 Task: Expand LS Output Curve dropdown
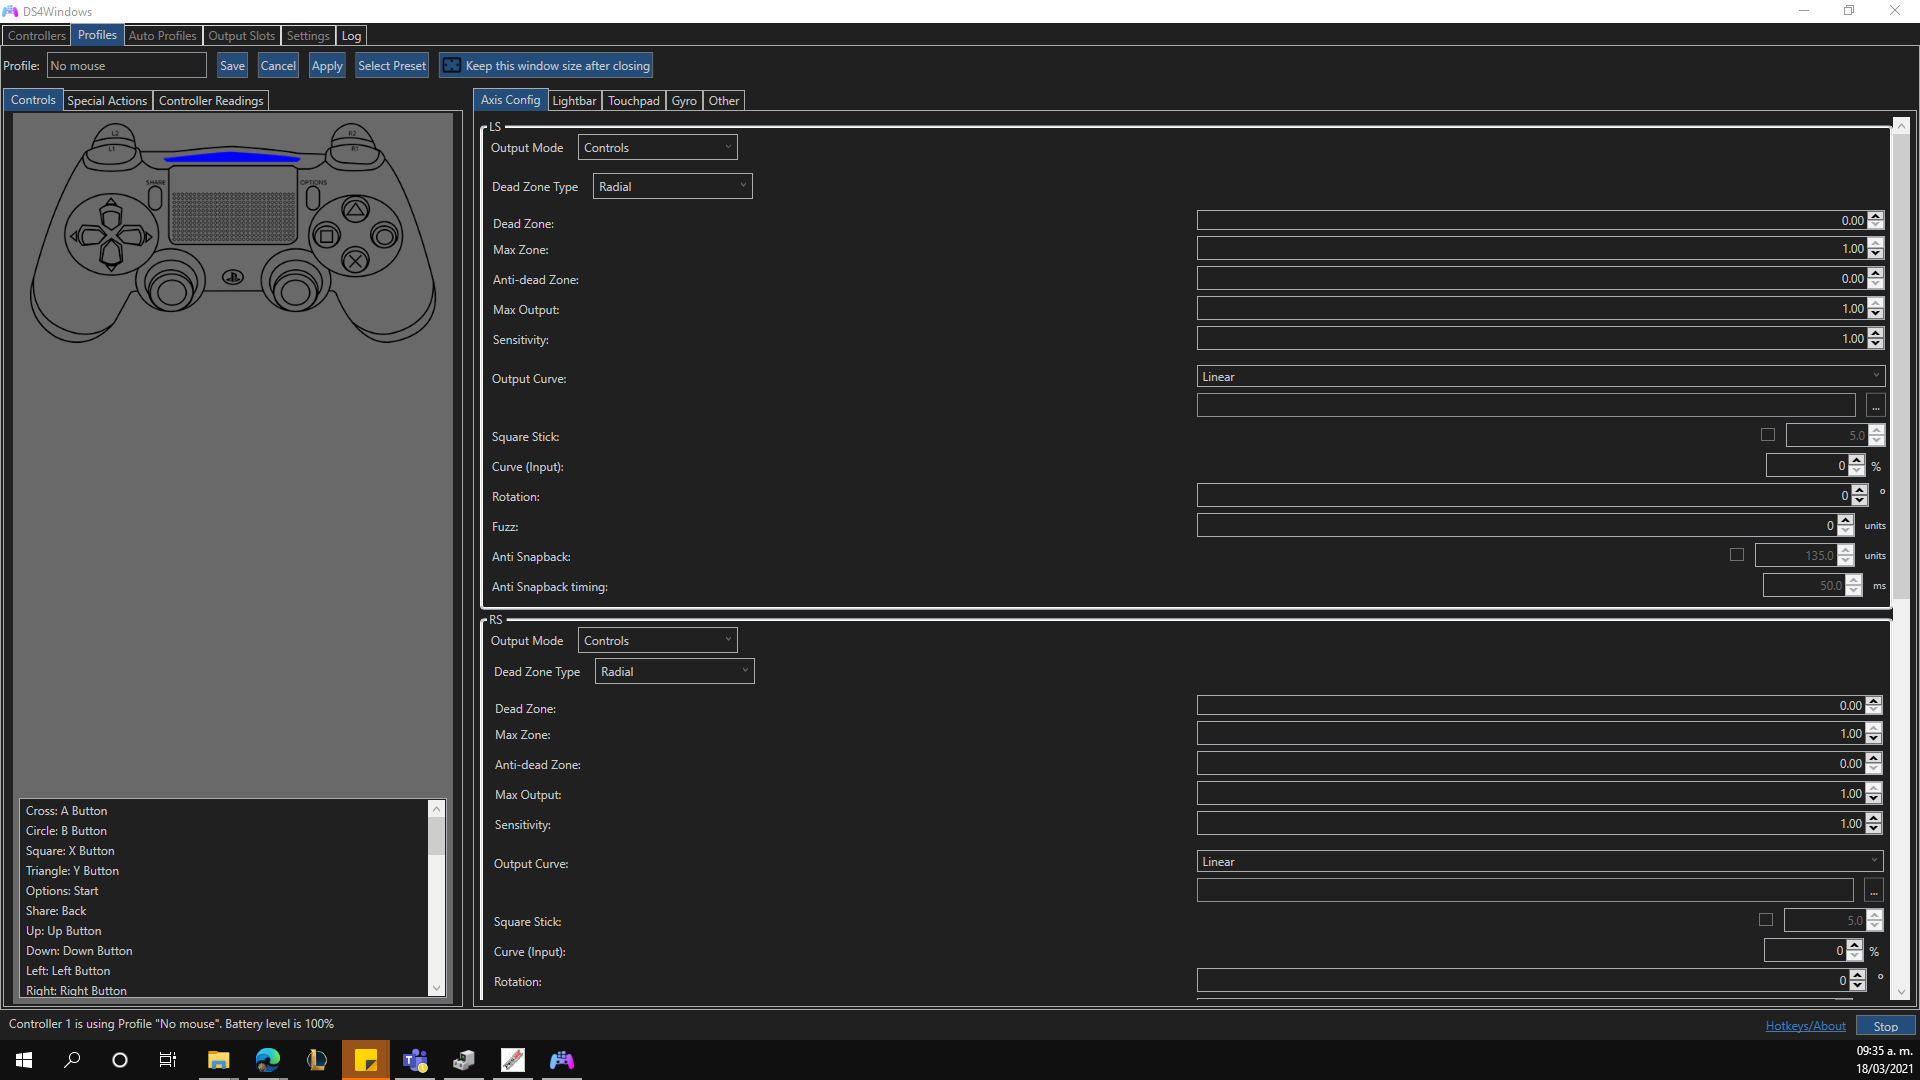click(1541, 377)
